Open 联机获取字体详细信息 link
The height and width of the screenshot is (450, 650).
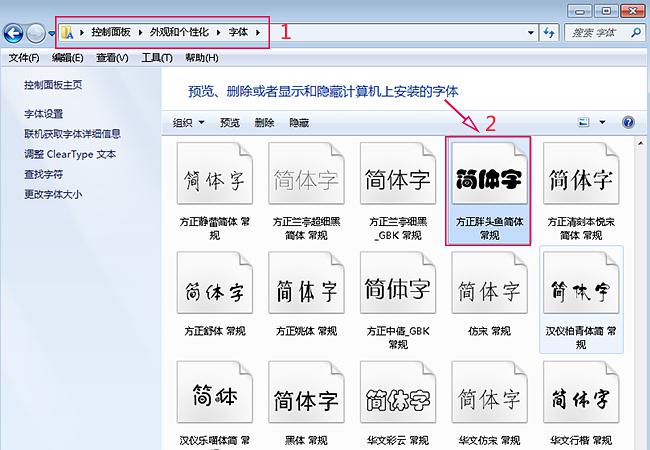[x=72, y=134]
